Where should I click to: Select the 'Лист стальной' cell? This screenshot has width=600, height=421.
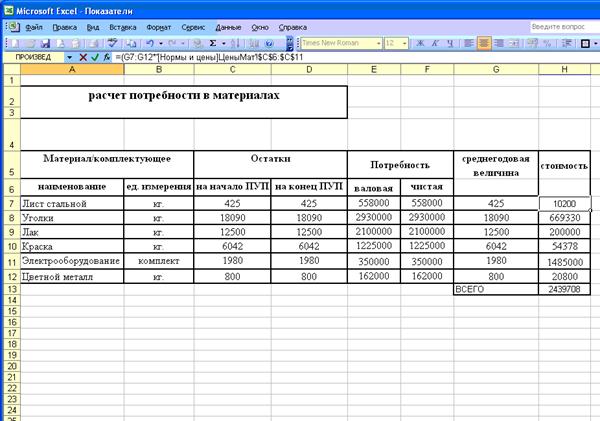click(72, 204)
